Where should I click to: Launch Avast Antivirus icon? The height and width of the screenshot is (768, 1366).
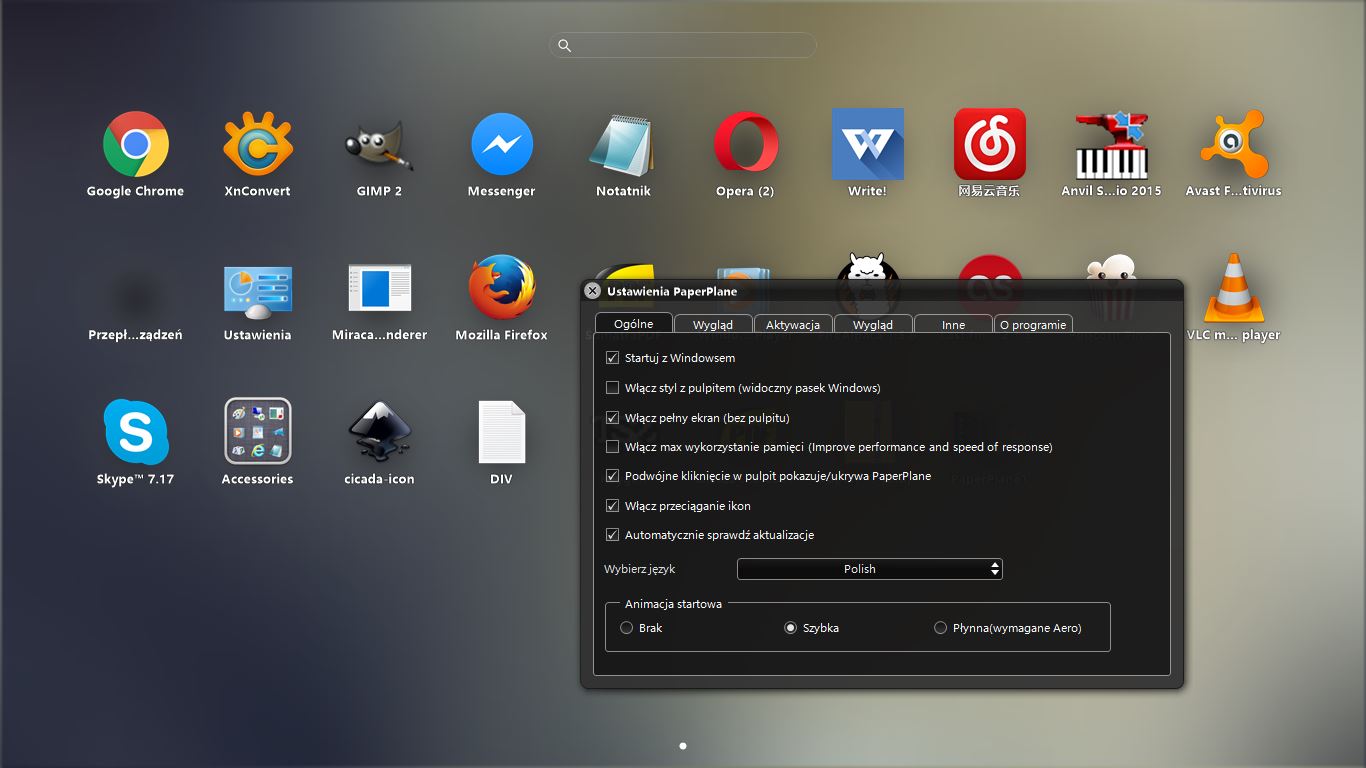point(1234,145)
